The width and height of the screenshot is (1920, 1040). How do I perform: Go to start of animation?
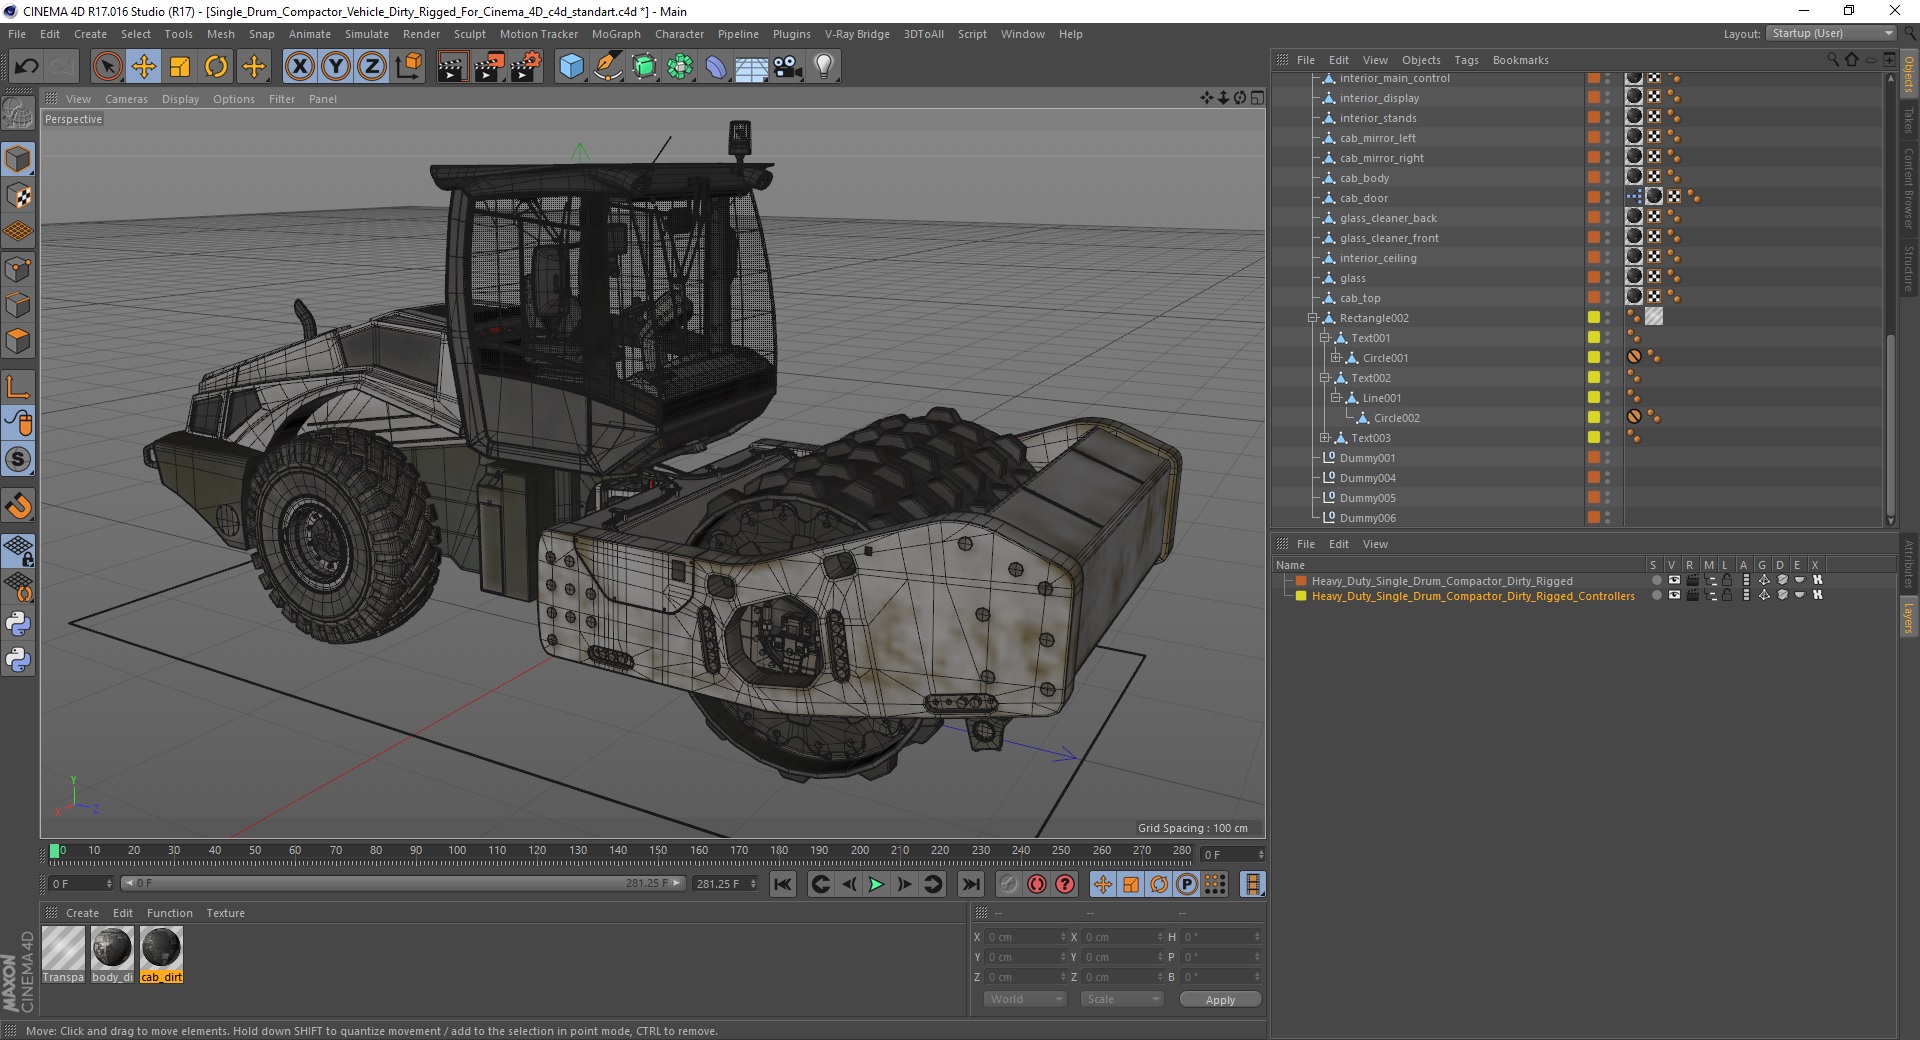coord(783,884)
